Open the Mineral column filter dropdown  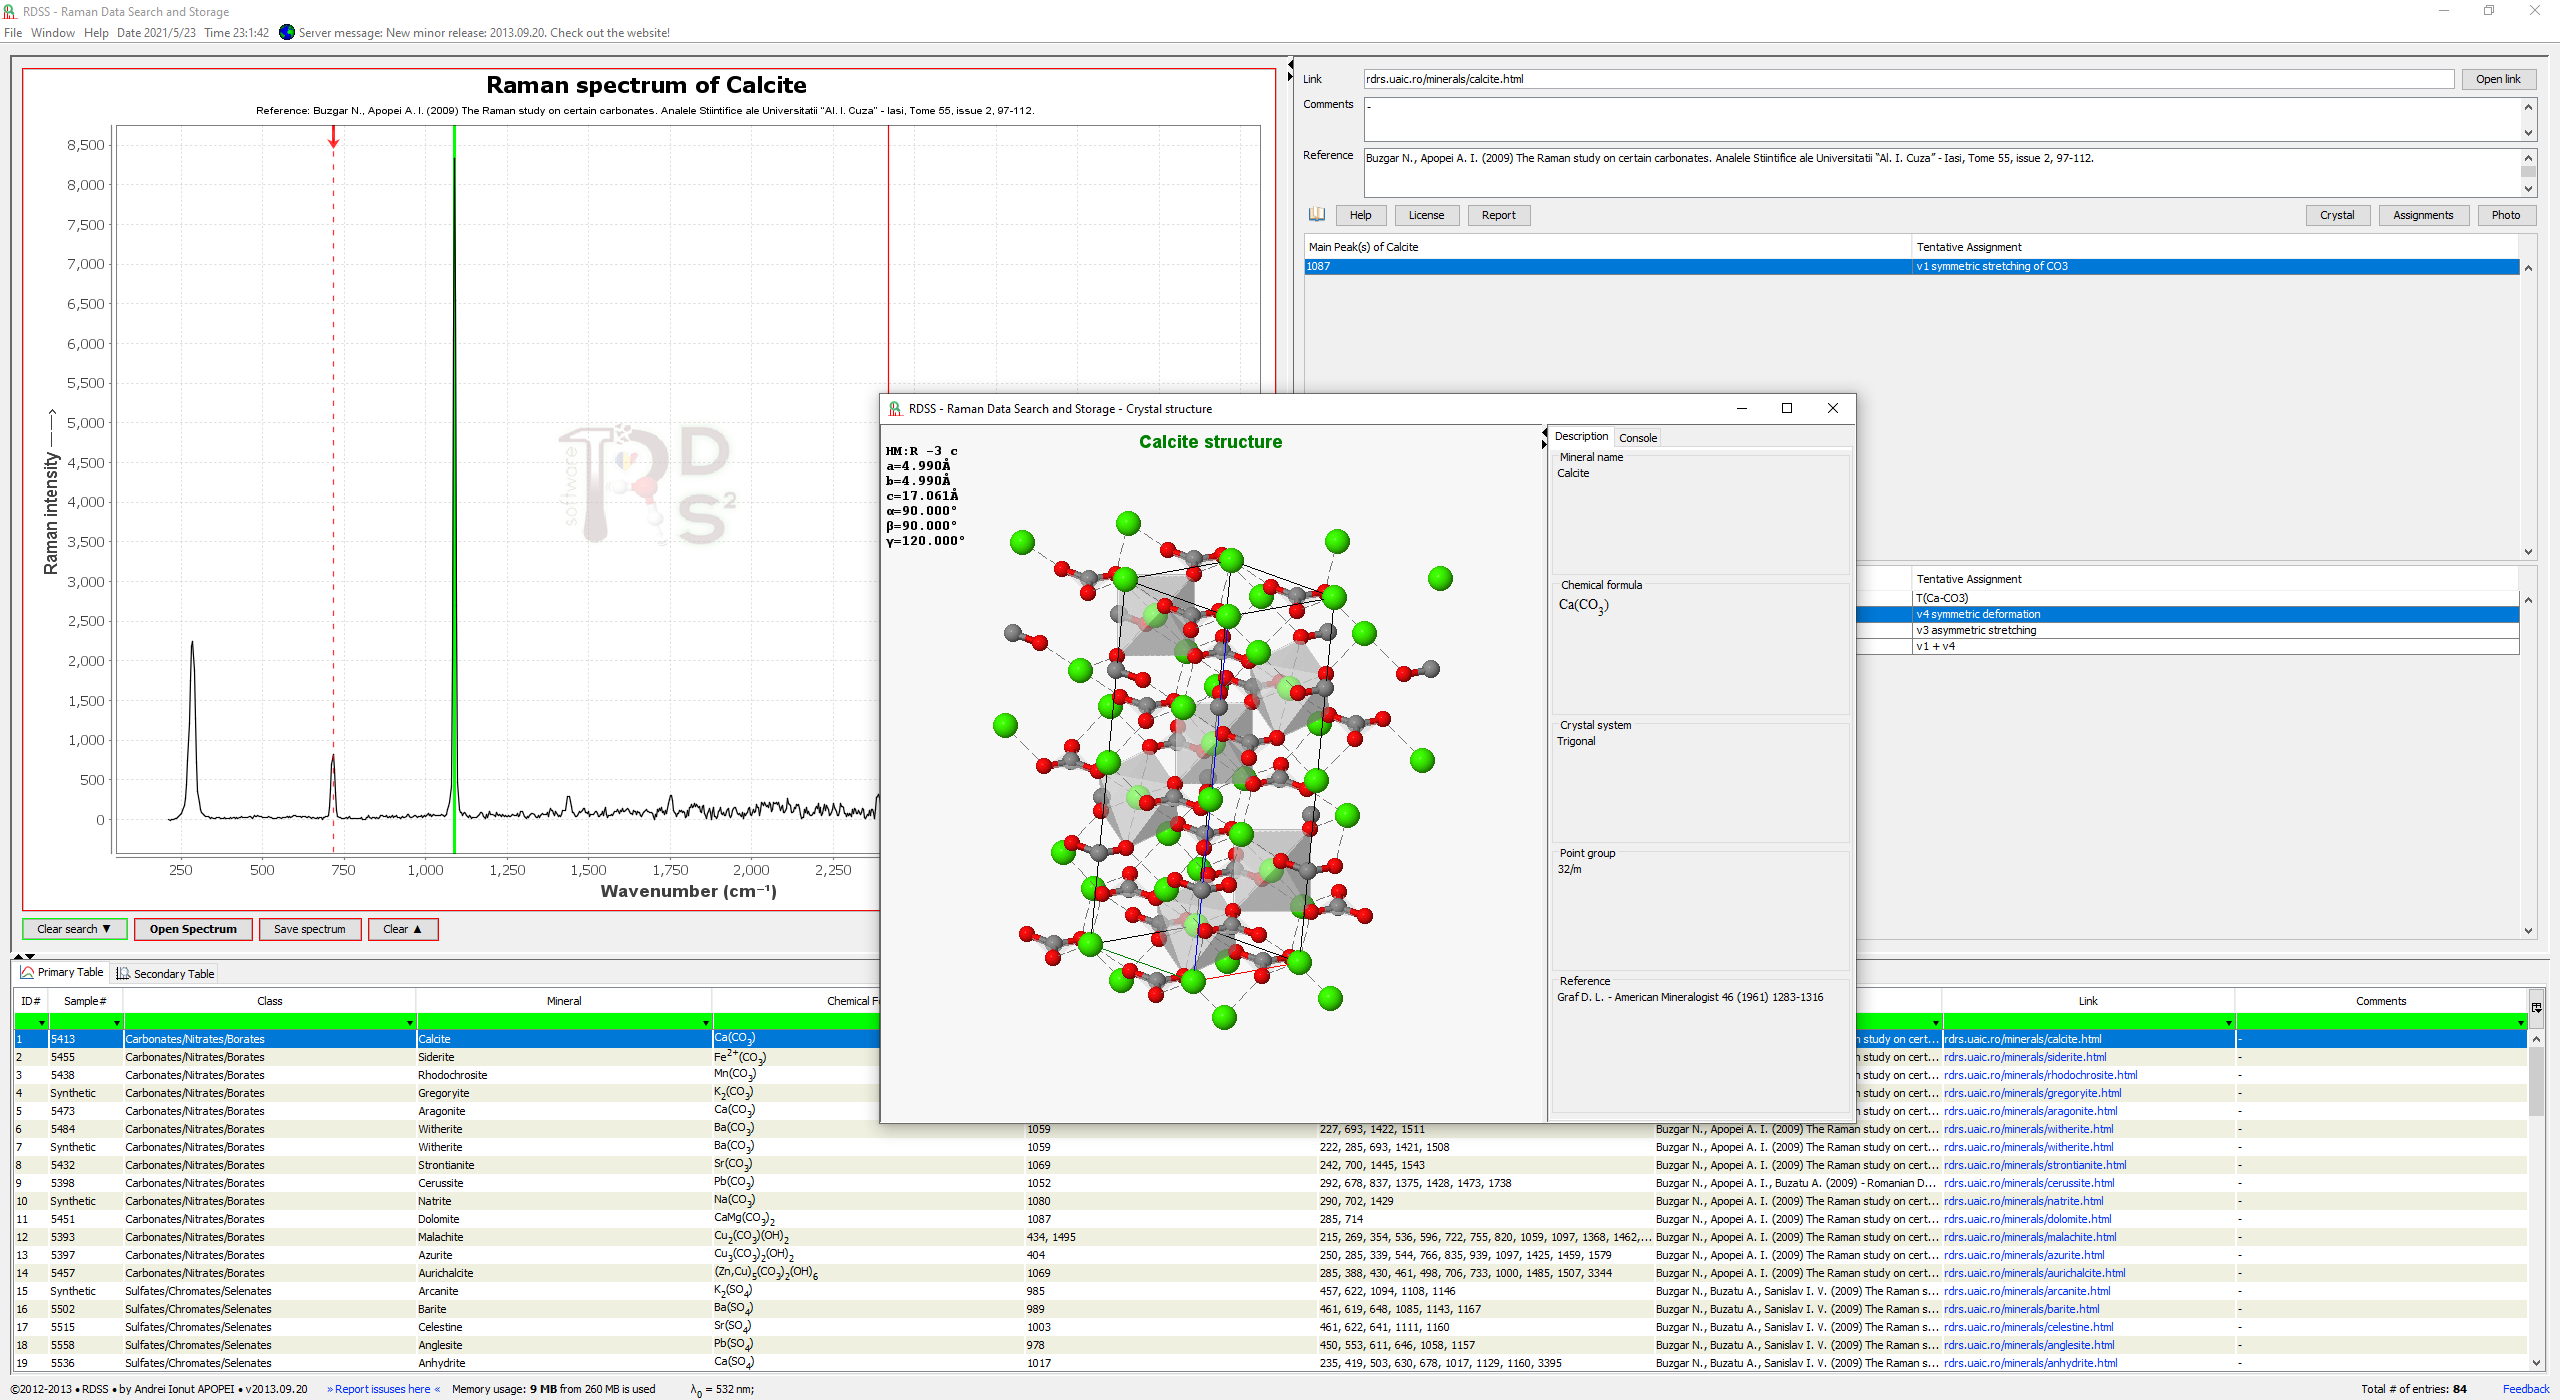(705, 1023)
